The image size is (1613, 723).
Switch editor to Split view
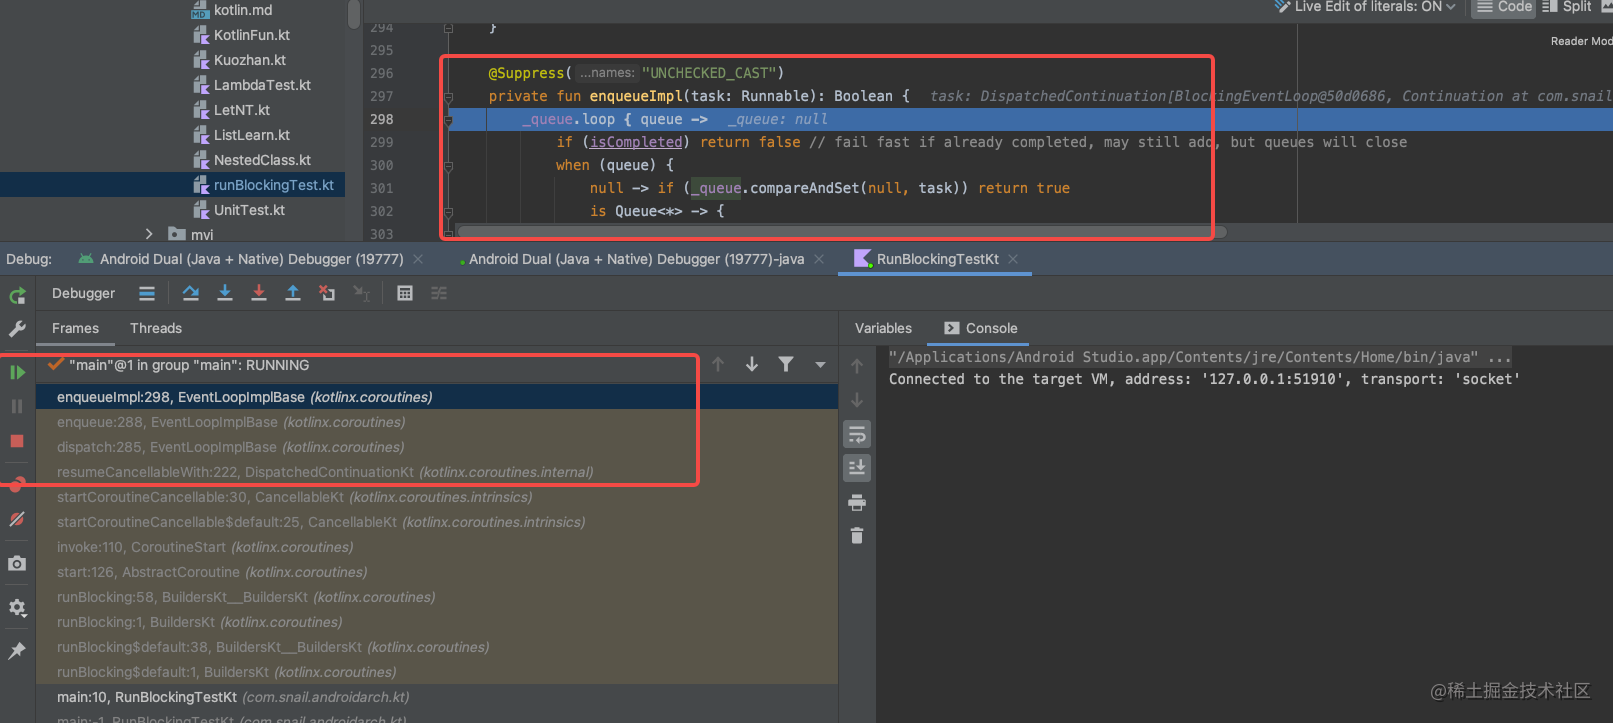[x=1568, y=7]
